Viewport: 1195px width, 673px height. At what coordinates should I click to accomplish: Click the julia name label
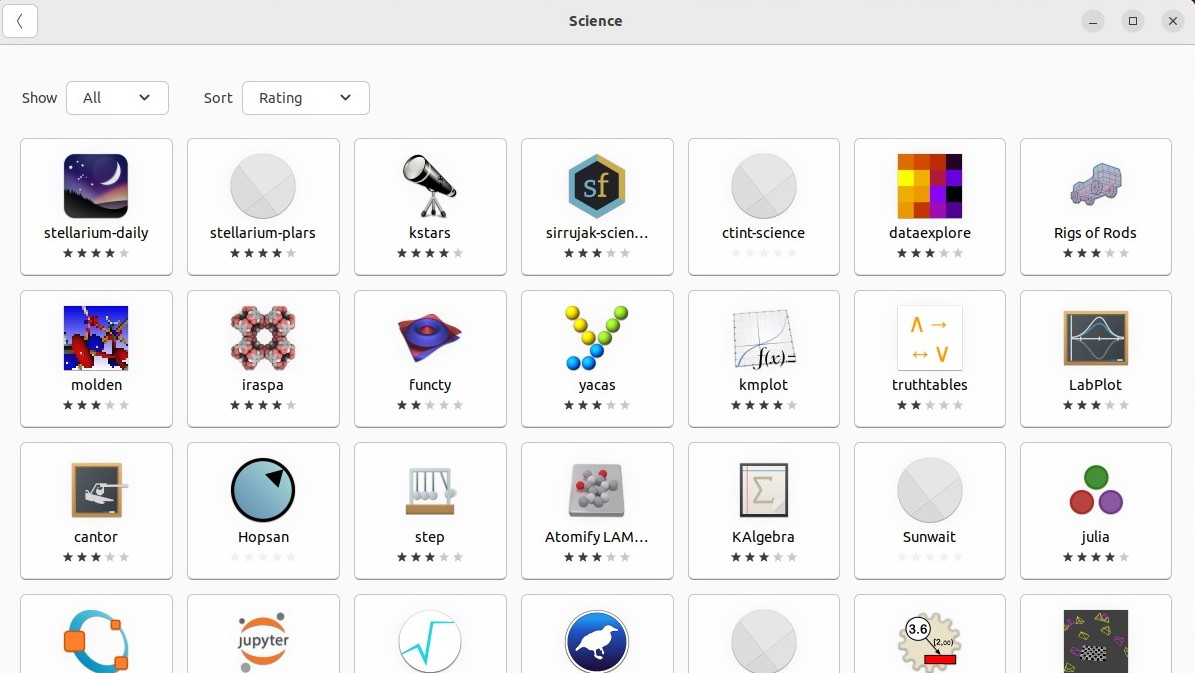(x=1095, y=537)
